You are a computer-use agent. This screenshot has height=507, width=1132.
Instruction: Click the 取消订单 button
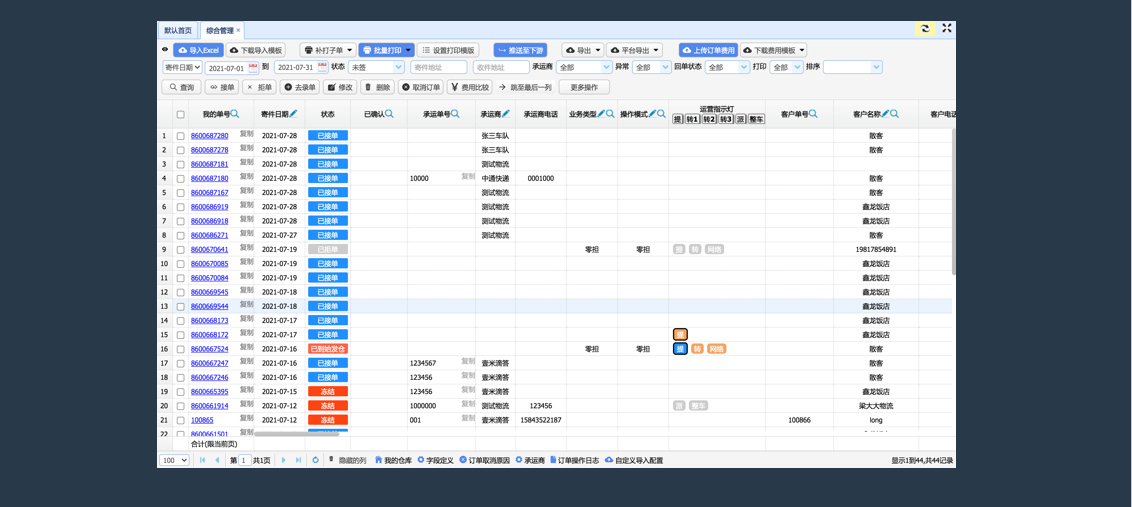click(421, 87)
